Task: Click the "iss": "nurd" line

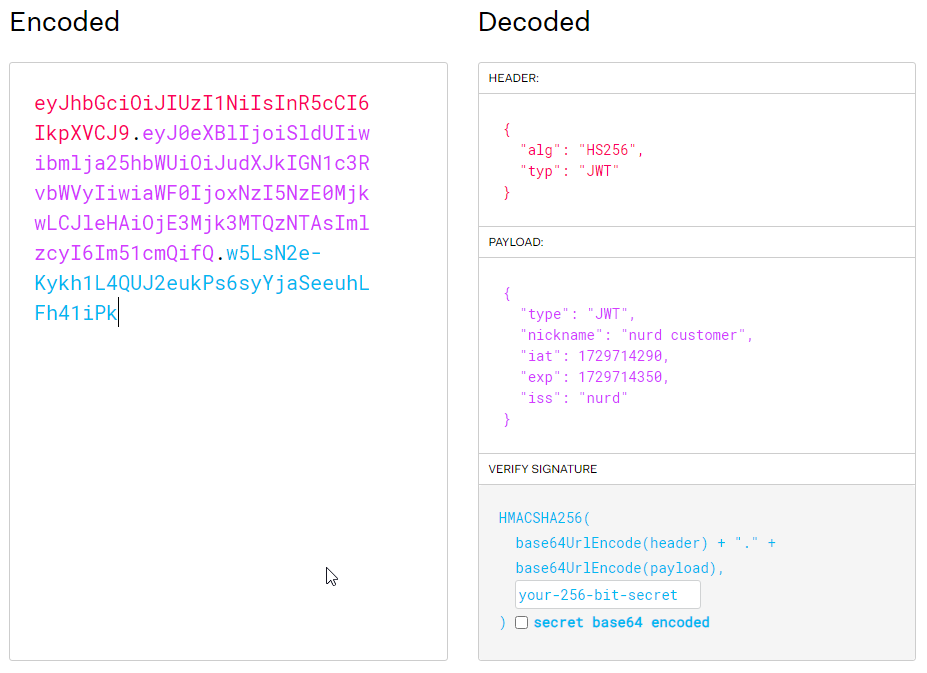Action: (x=573, y=399)
